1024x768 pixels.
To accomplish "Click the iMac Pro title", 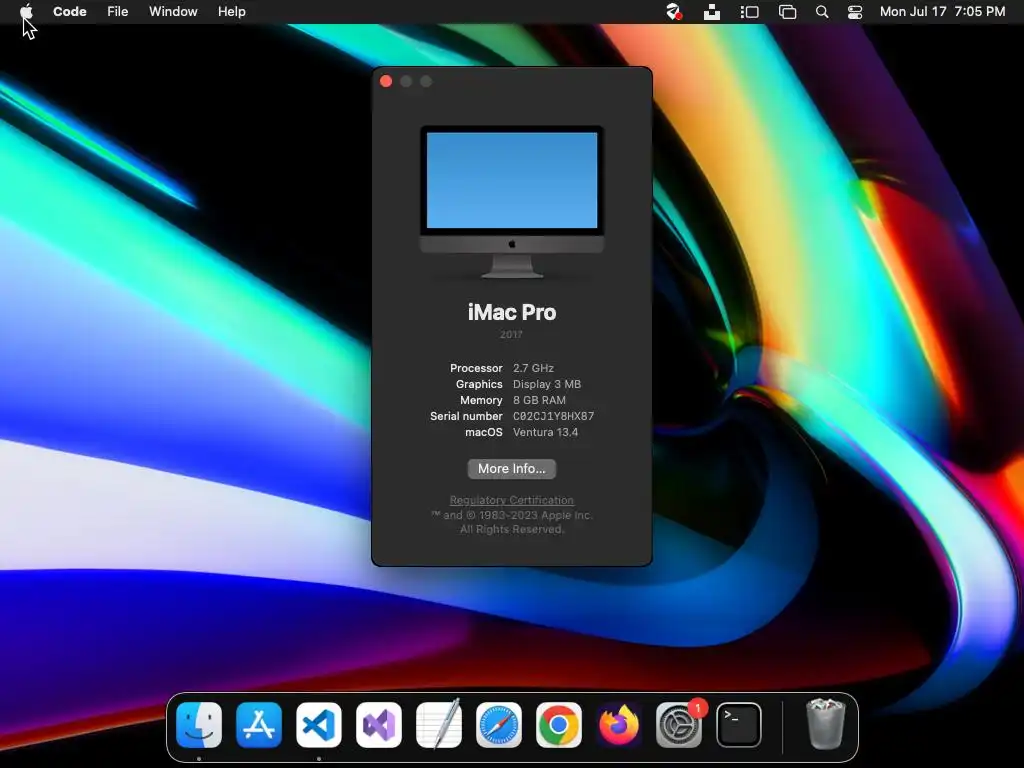I will point(511,312).
